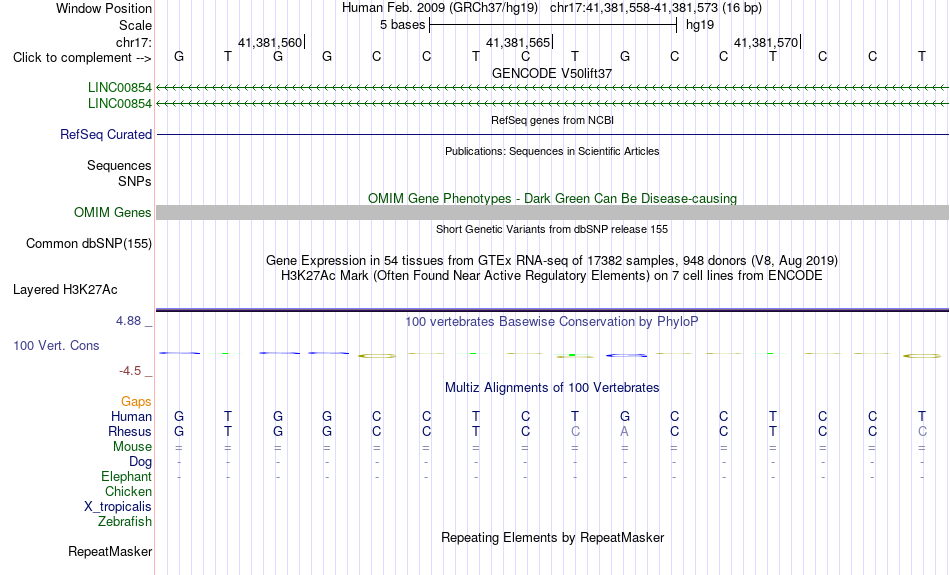Click 'Multiz Alignments of 100 Vertebrates' title

pyautogui.click(x=552, y=387)
